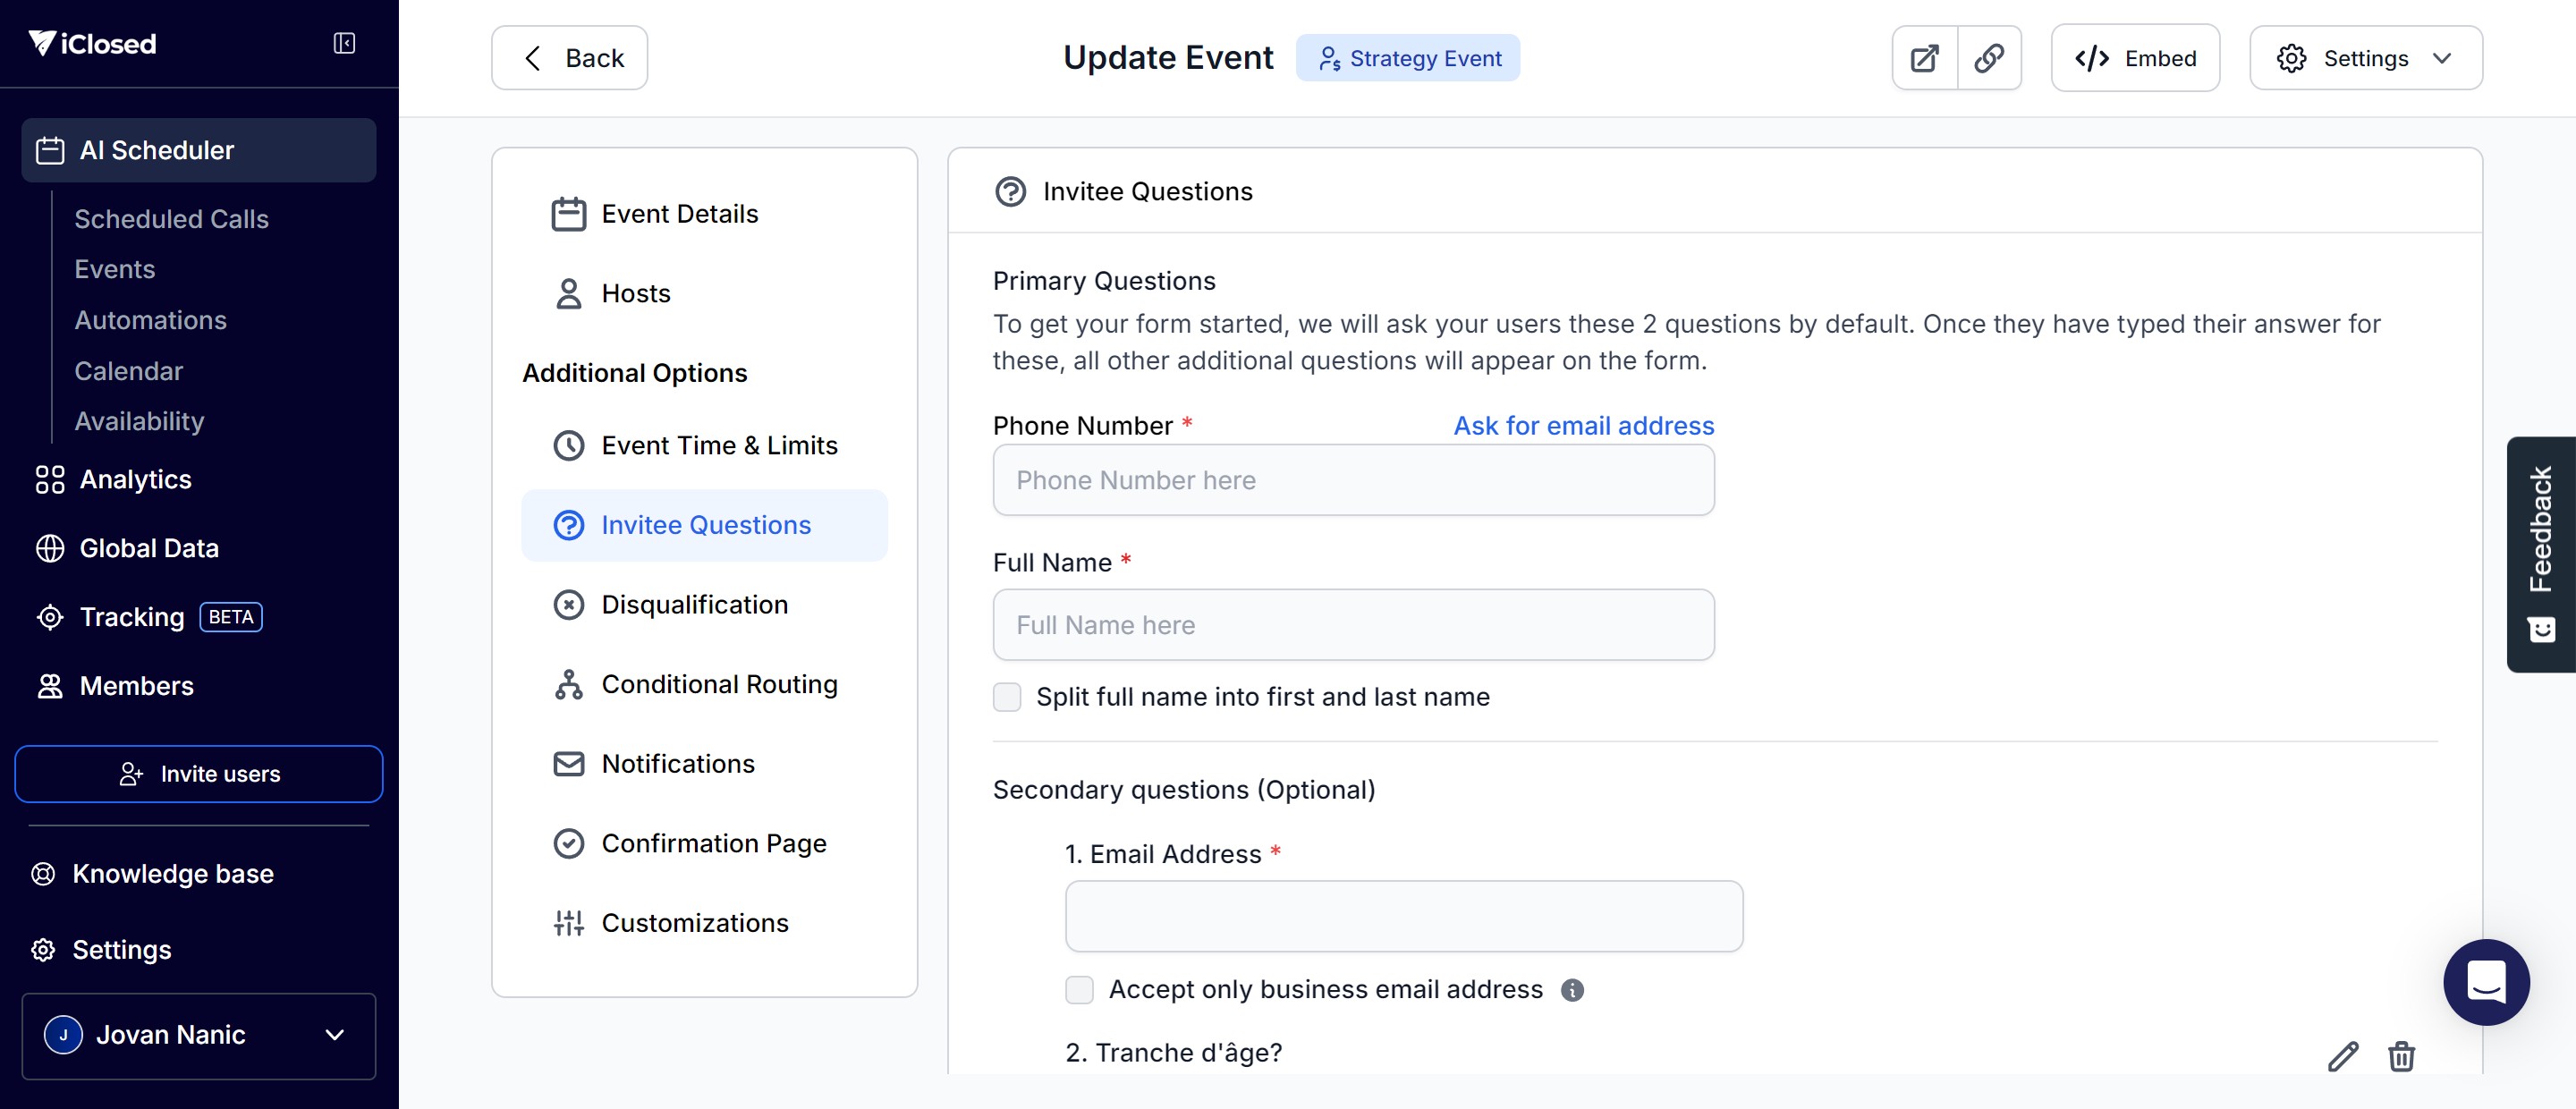Collapse the AI Scheduler section
The height and width of the screenshot is (1109, 2576).
coord(198,150)
